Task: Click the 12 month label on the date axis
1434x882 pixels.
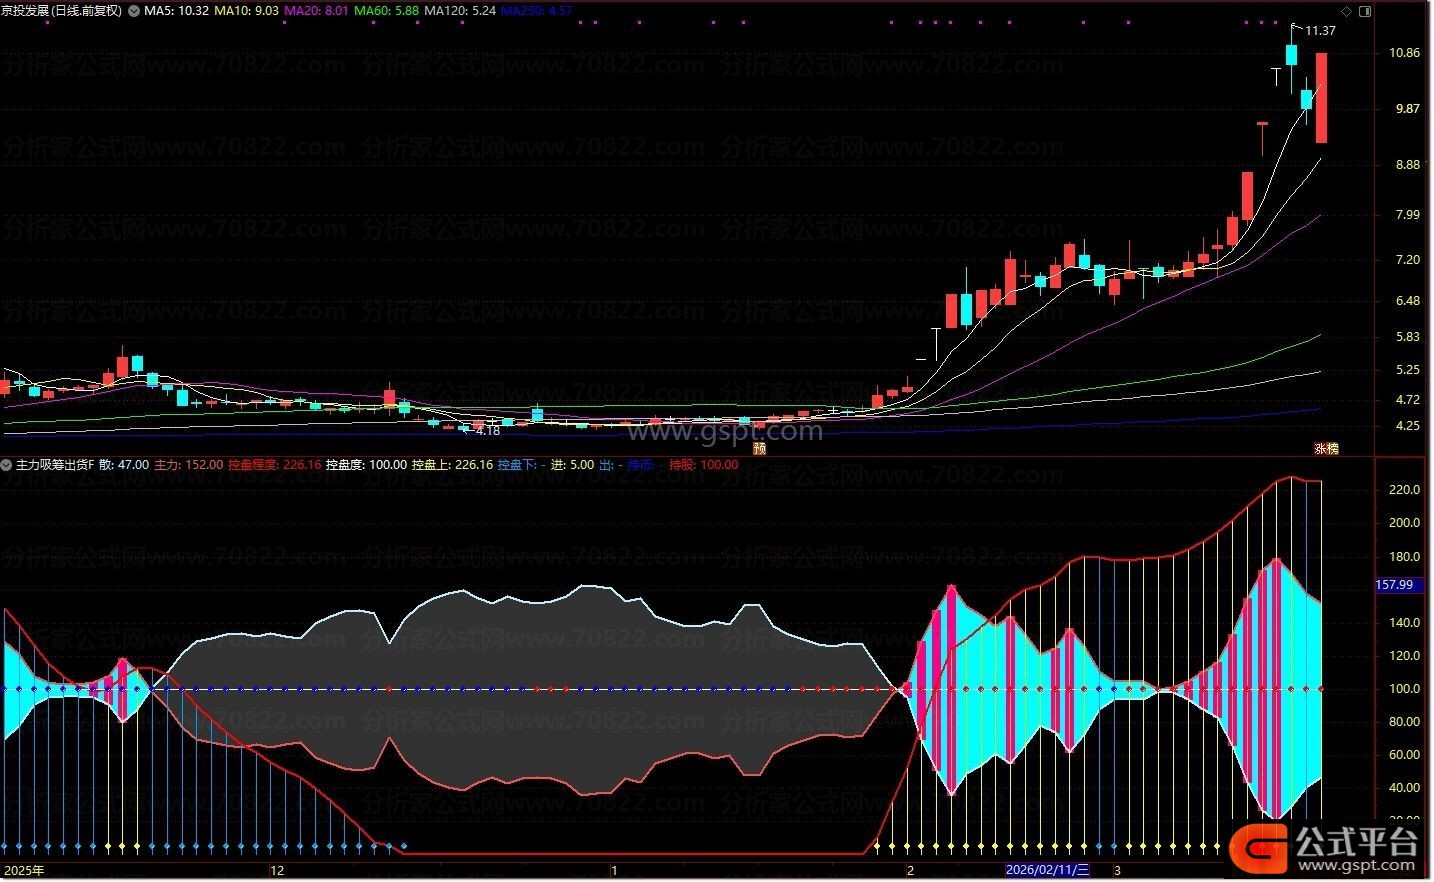Action: [277, 870]
